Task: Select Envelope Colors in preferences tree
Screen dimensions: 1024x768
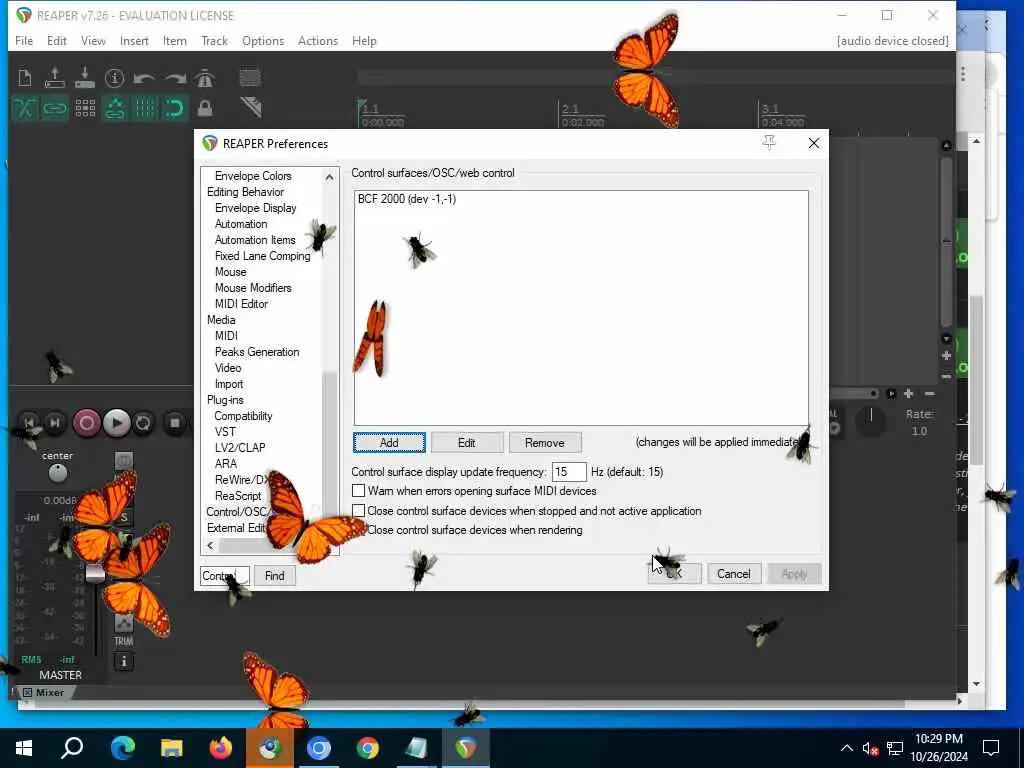Action: (253, 176)
